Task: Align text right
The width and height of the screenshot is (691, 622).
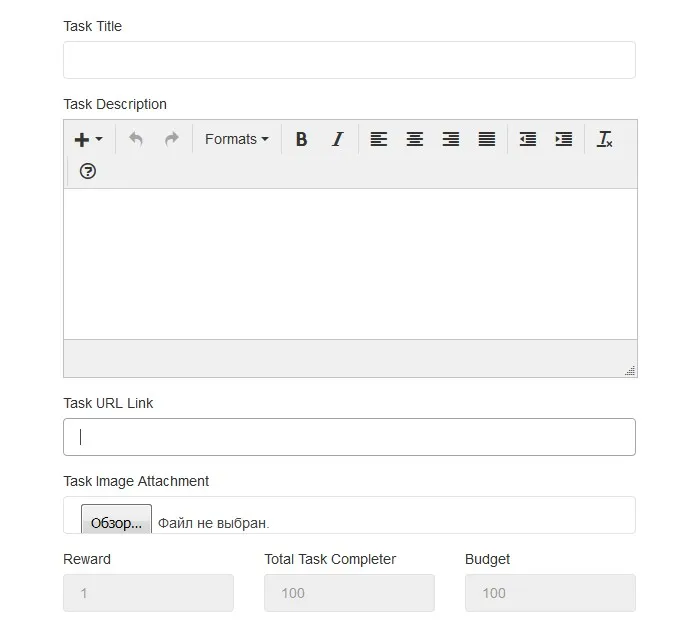Action: [451, 139]
